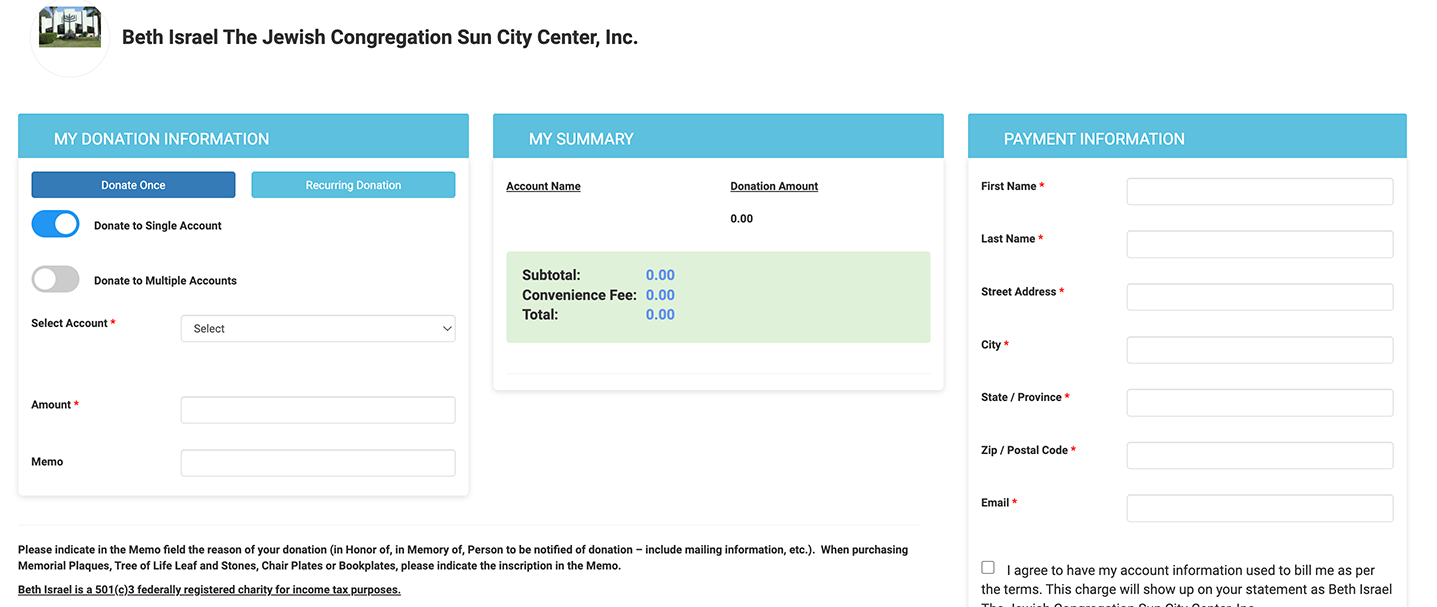Click the Beth Israel congregation logo image
The height and width of the screenshot is (607, 1437).
click(x=70, y=28)
